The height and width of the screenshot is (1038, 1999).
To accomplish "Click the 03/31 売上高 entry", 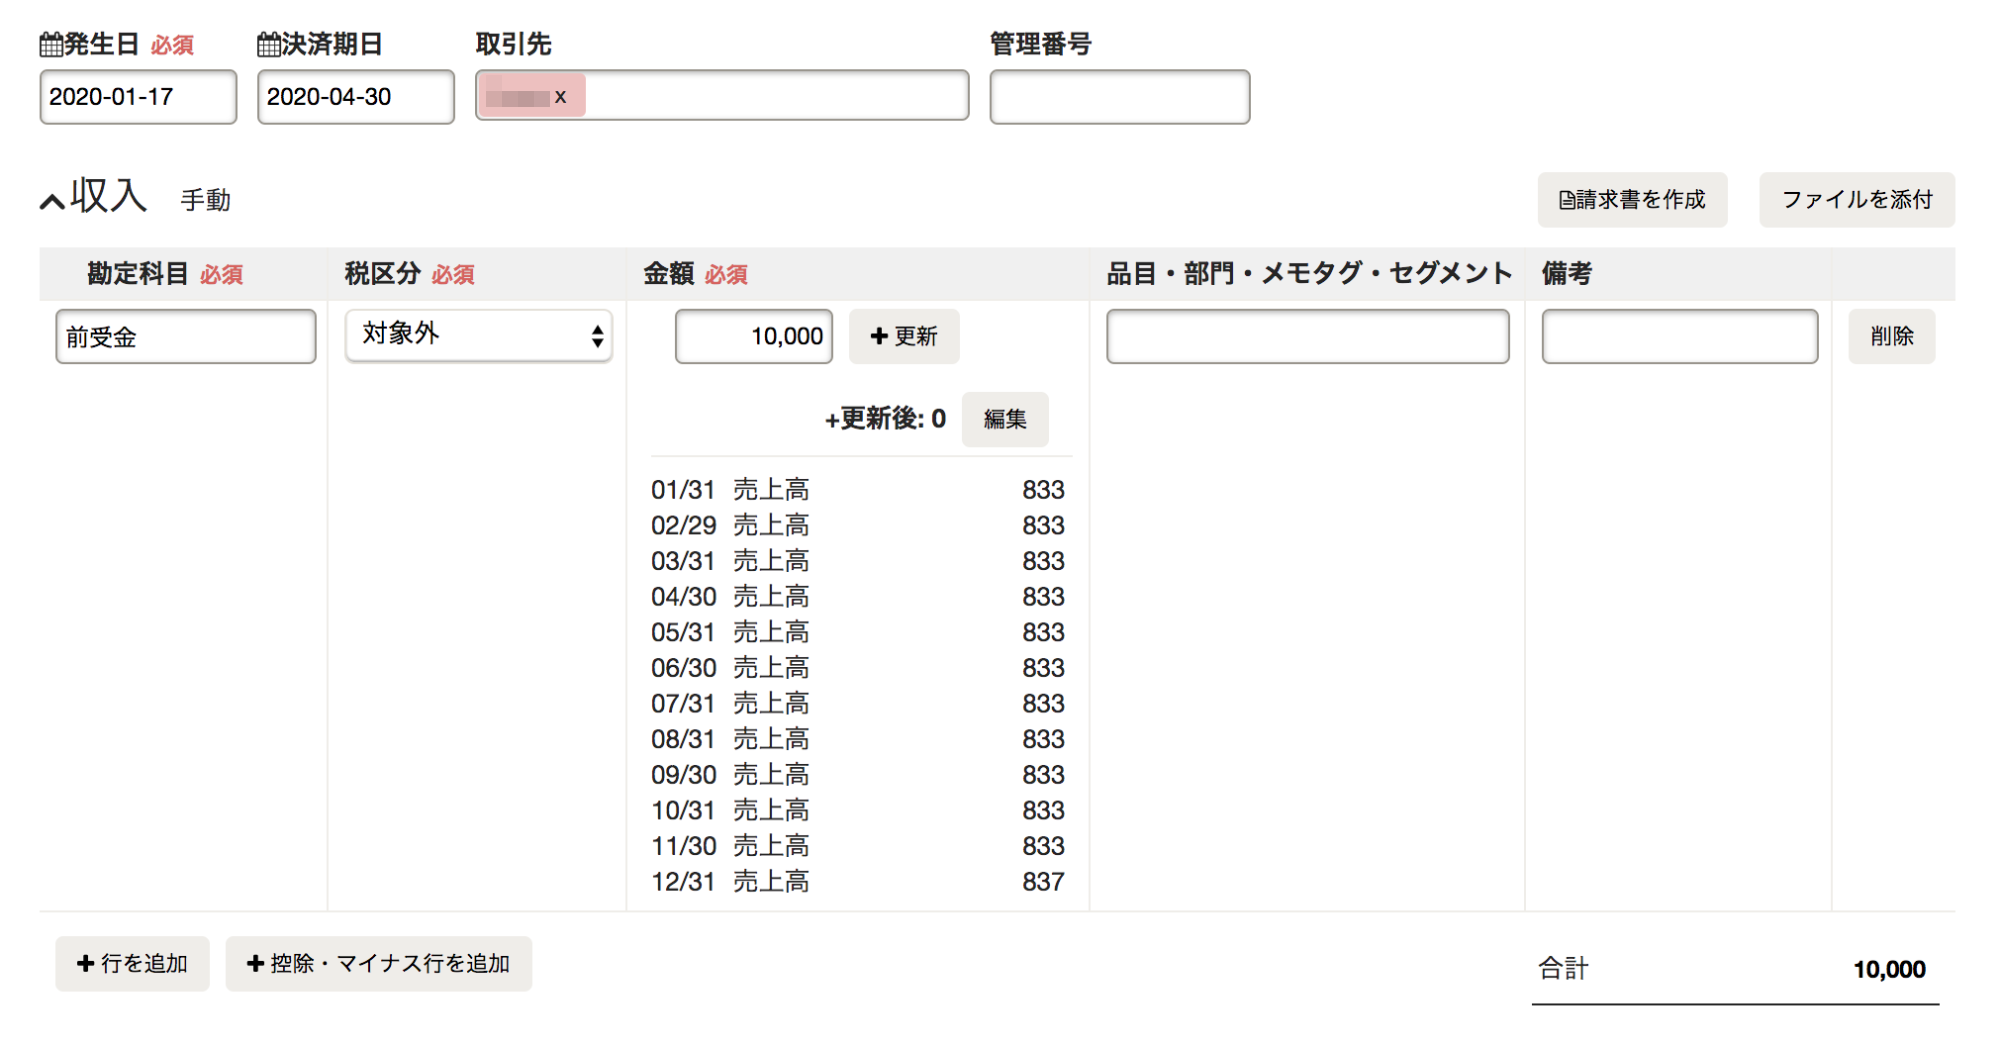I will [x=858, y=561].
